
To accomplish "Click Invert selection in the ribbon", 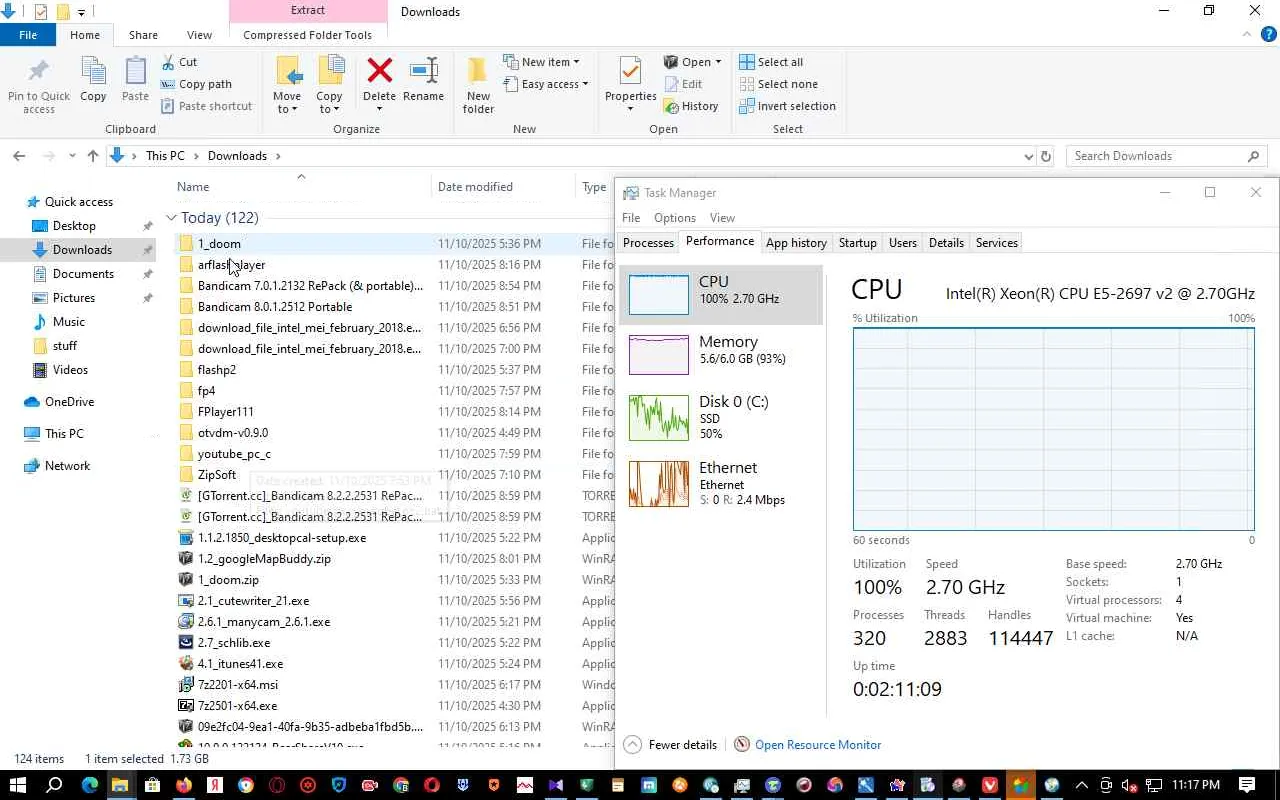I will pyautogui.click(x=787, y=106).
